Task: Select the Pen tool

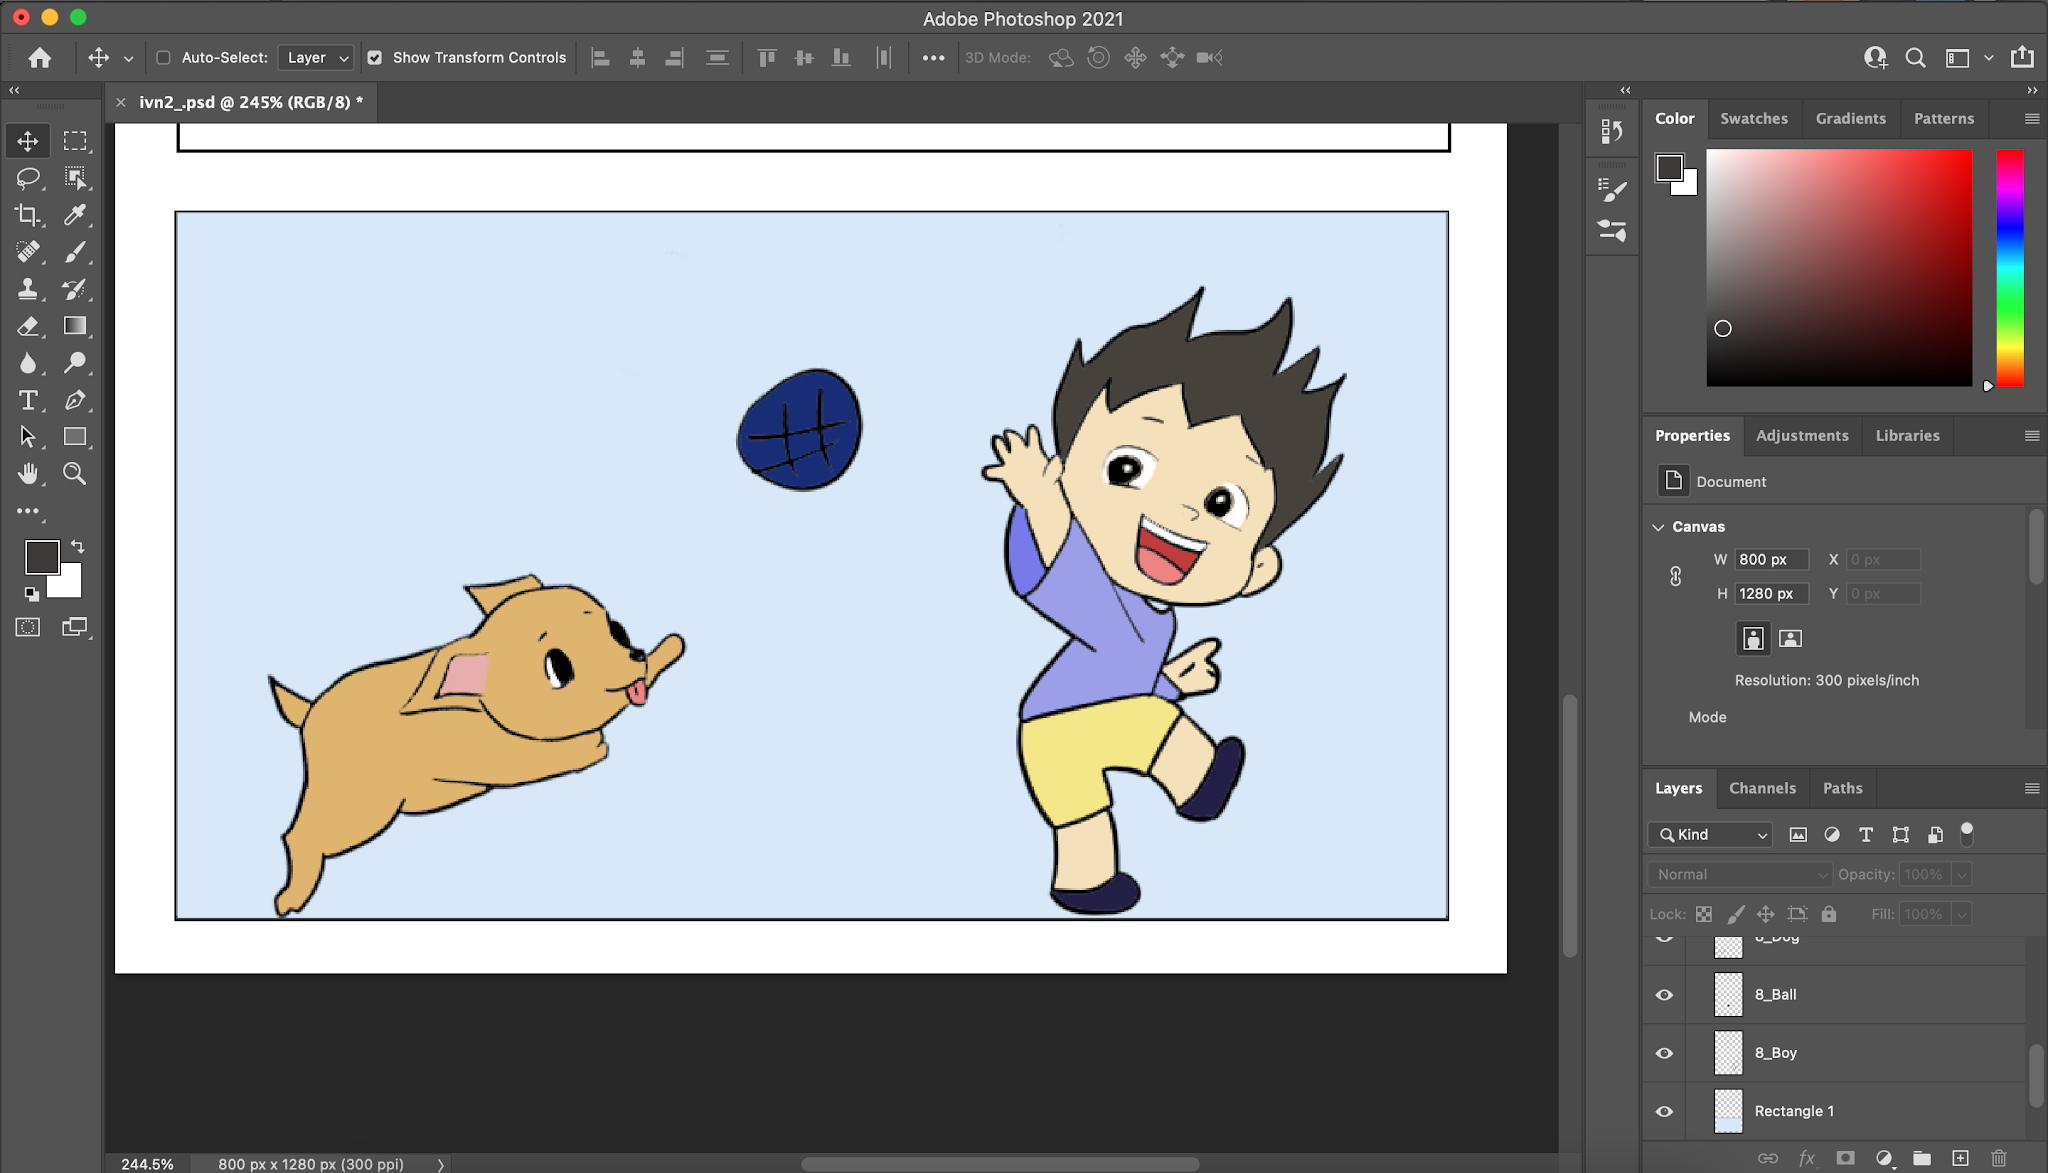Action: 75,400
